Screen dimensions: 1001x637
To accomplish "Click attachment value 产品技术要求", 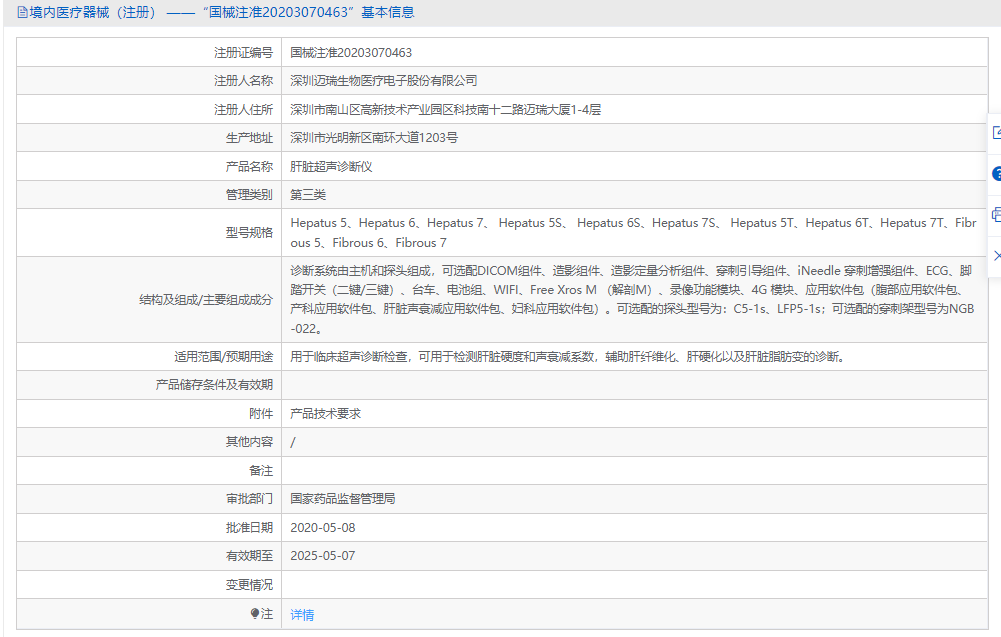I will click(x=325, y=414).
